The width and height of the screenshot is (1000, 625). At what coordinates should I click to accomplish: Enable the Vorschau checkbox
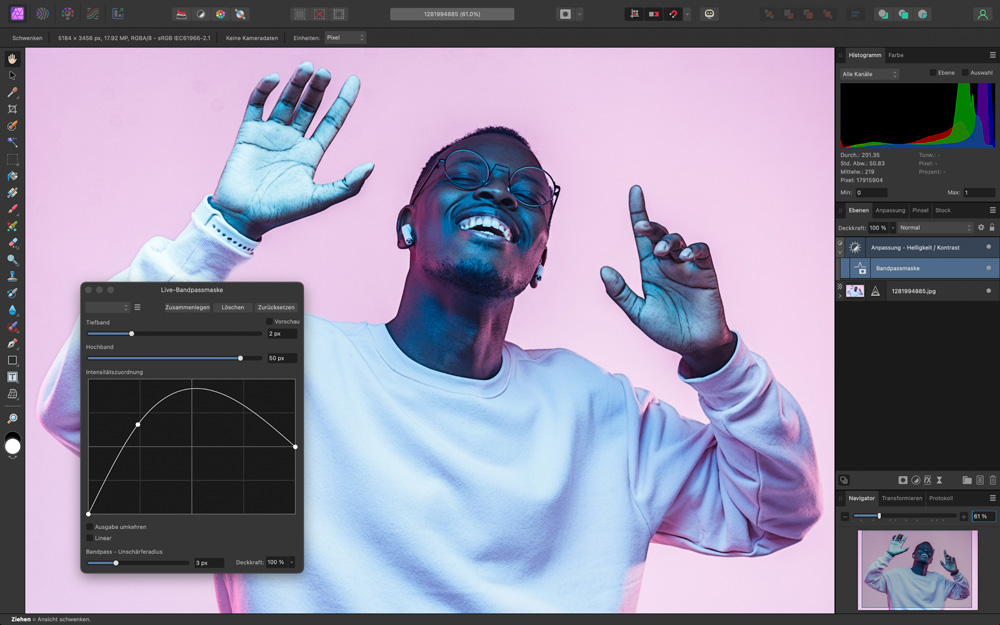[269, 321]
